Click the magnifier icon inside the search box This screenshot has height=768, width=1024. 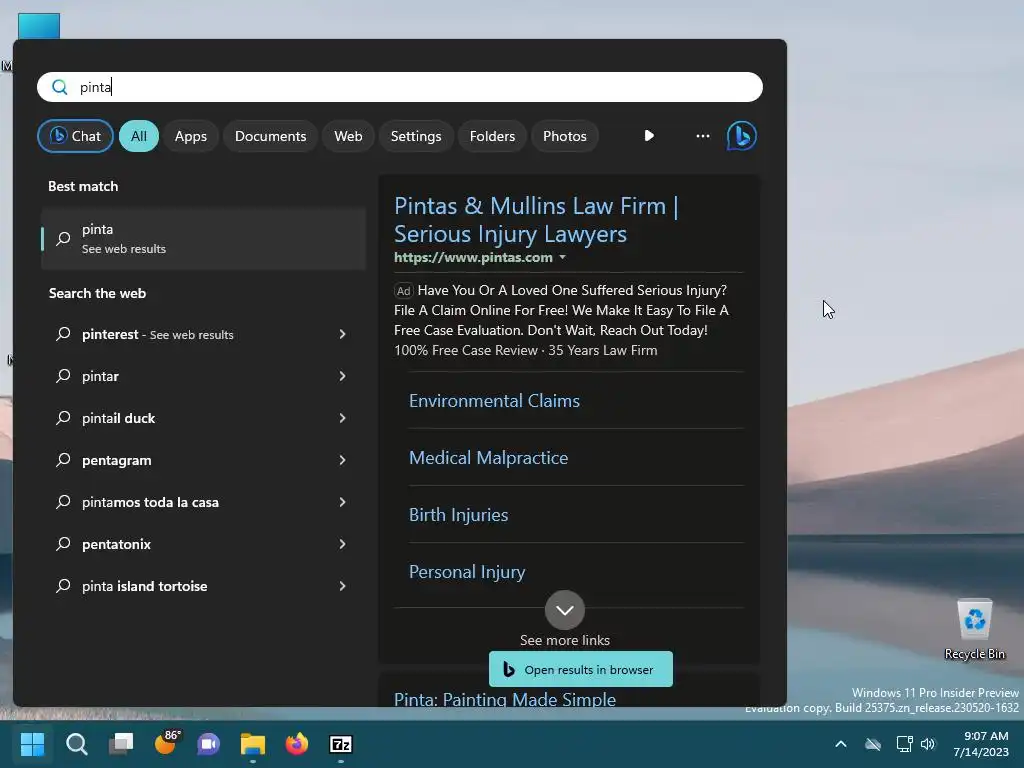point(59,87)
